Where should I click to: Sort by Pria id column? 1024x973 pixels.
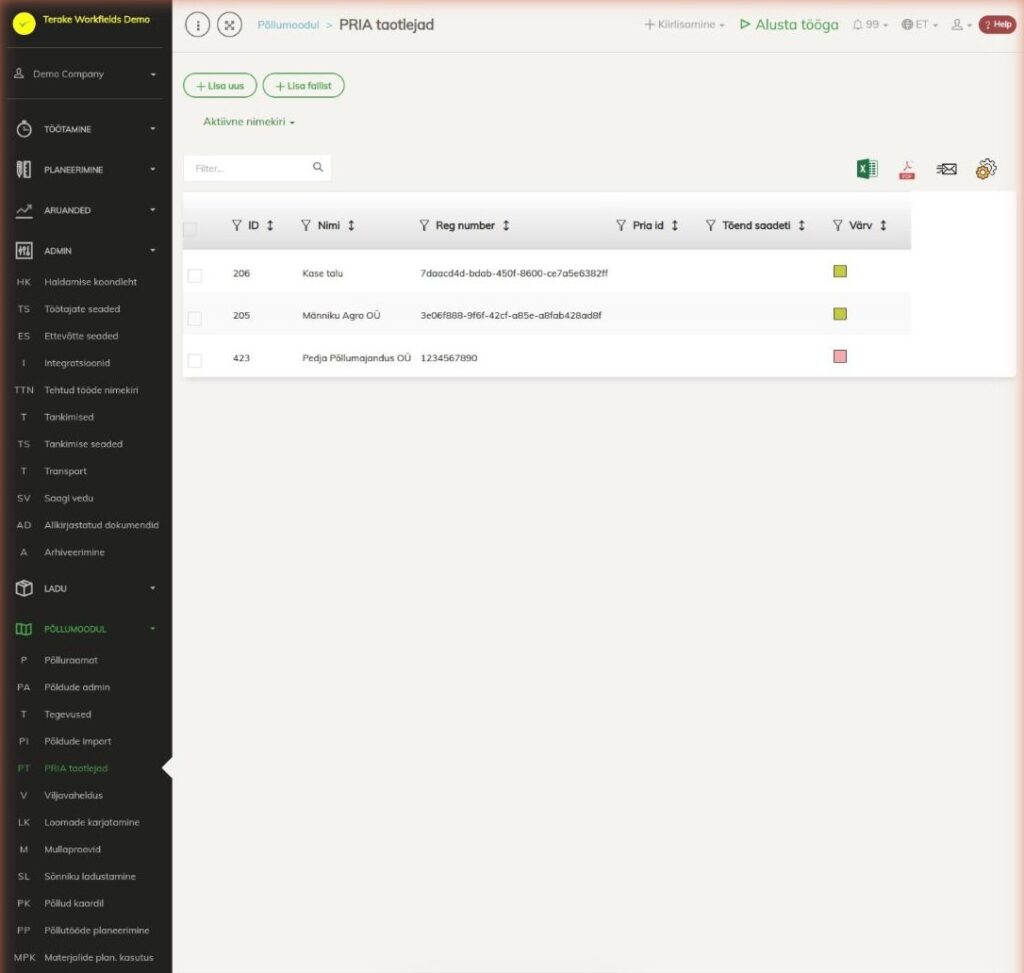click(x=675, y=225)
